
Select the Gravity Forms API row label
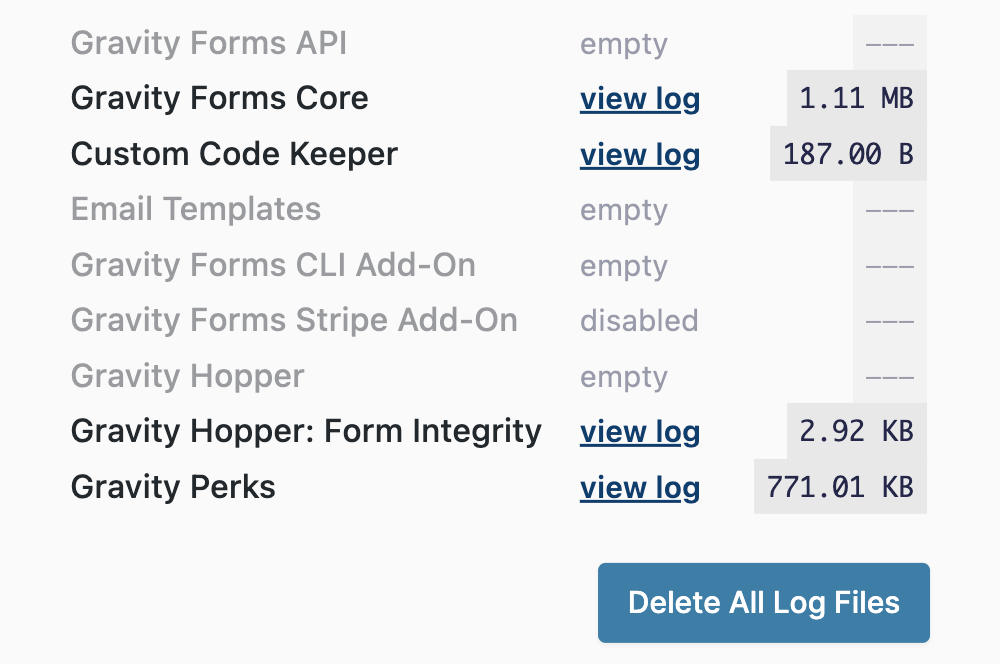click(x=209, y=43)
